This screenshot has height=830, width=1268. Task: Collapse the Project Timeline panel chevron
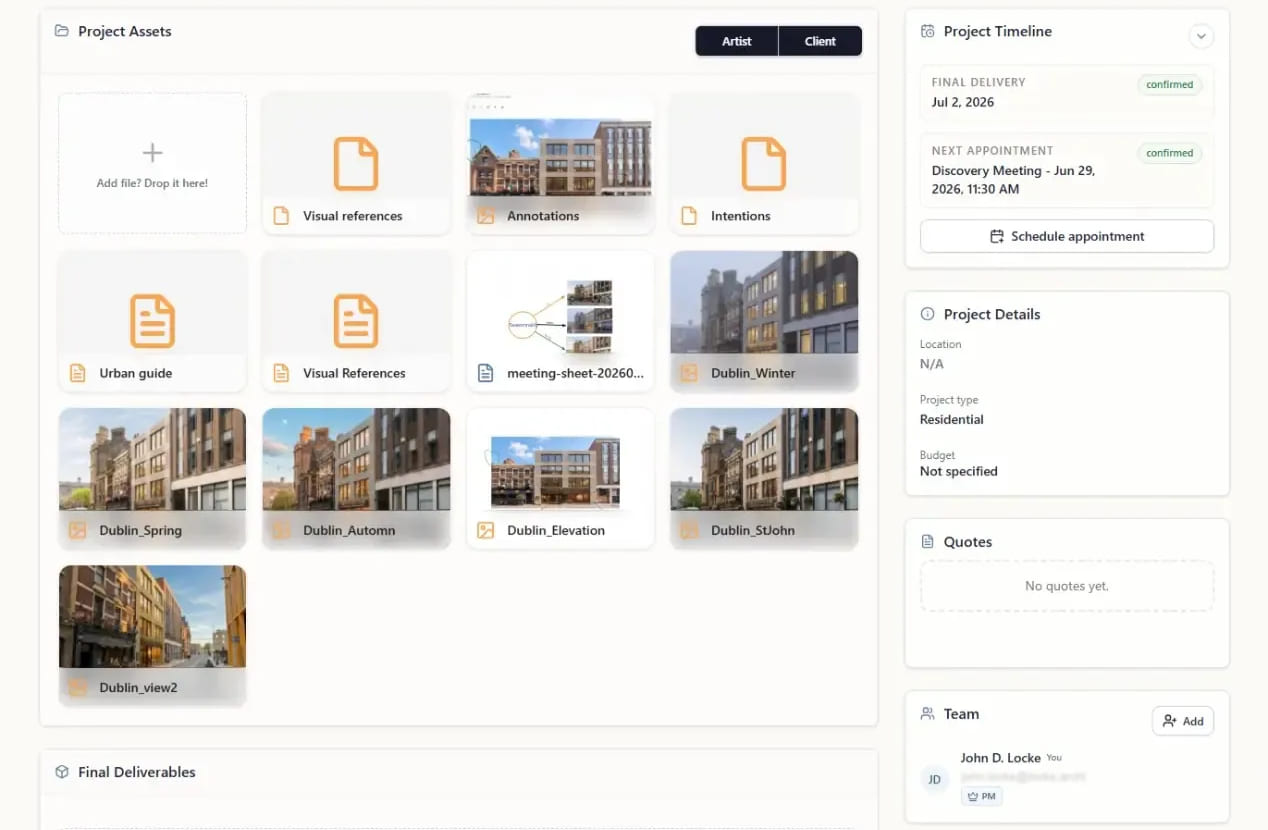coord(1201,36)
